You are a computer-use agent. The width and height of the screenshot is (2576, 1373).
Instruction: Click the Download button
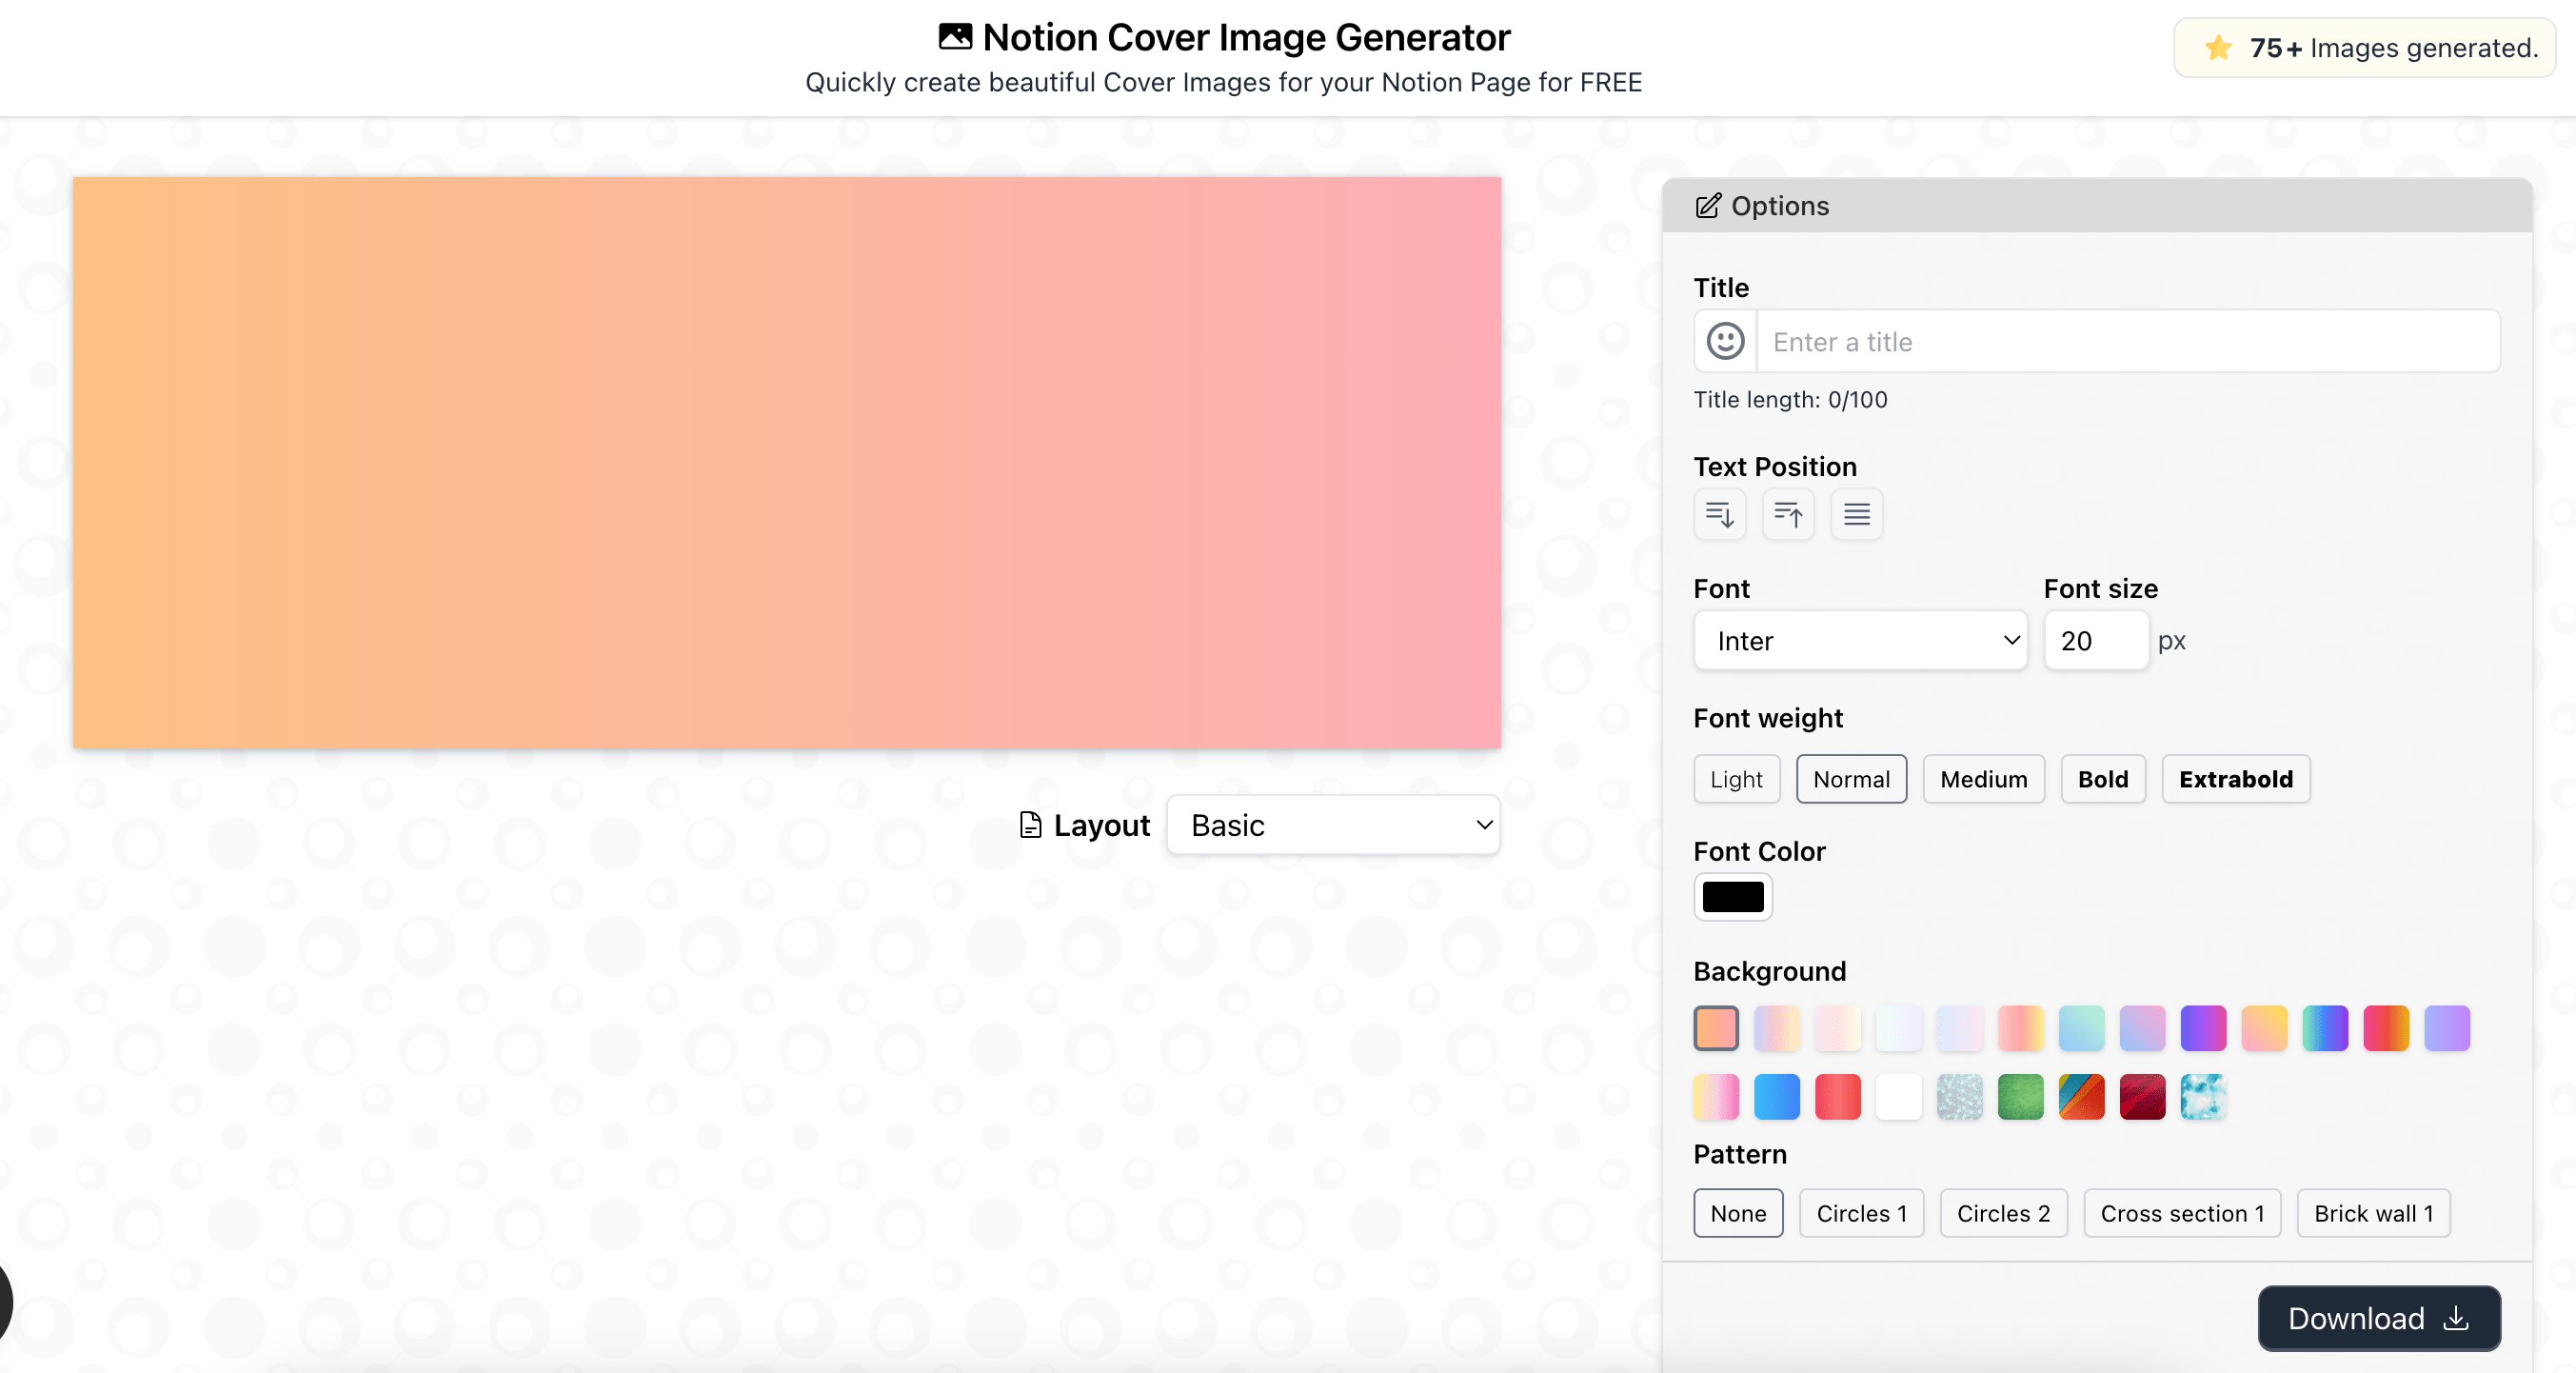(x=2379, y=1318)
